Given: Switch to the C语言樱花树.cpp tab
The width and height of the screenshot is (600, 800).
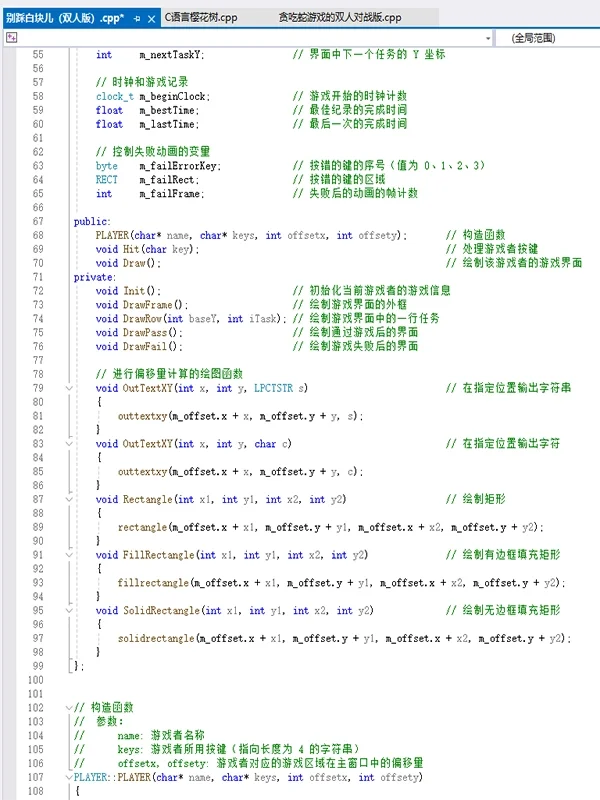Looking at the screenshot, I should [201, 17].
